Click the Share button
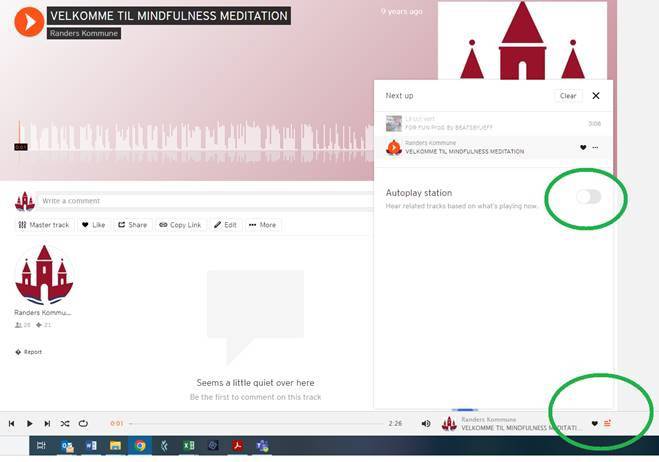The image size is (659, 462). click(132, 225)
